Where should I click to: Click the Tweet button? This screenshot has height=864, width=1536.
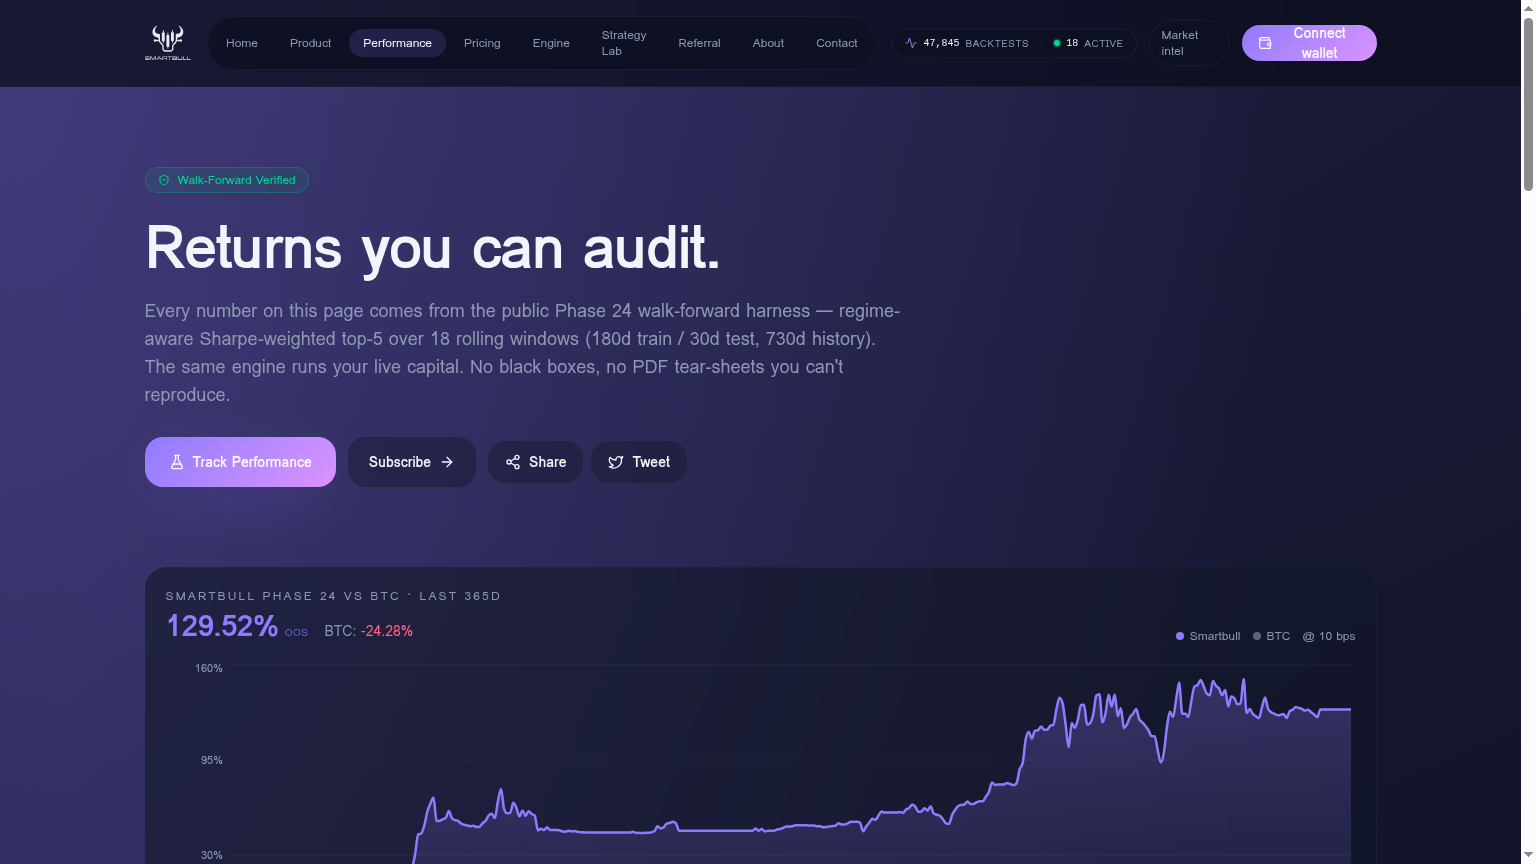click(639, 462)
